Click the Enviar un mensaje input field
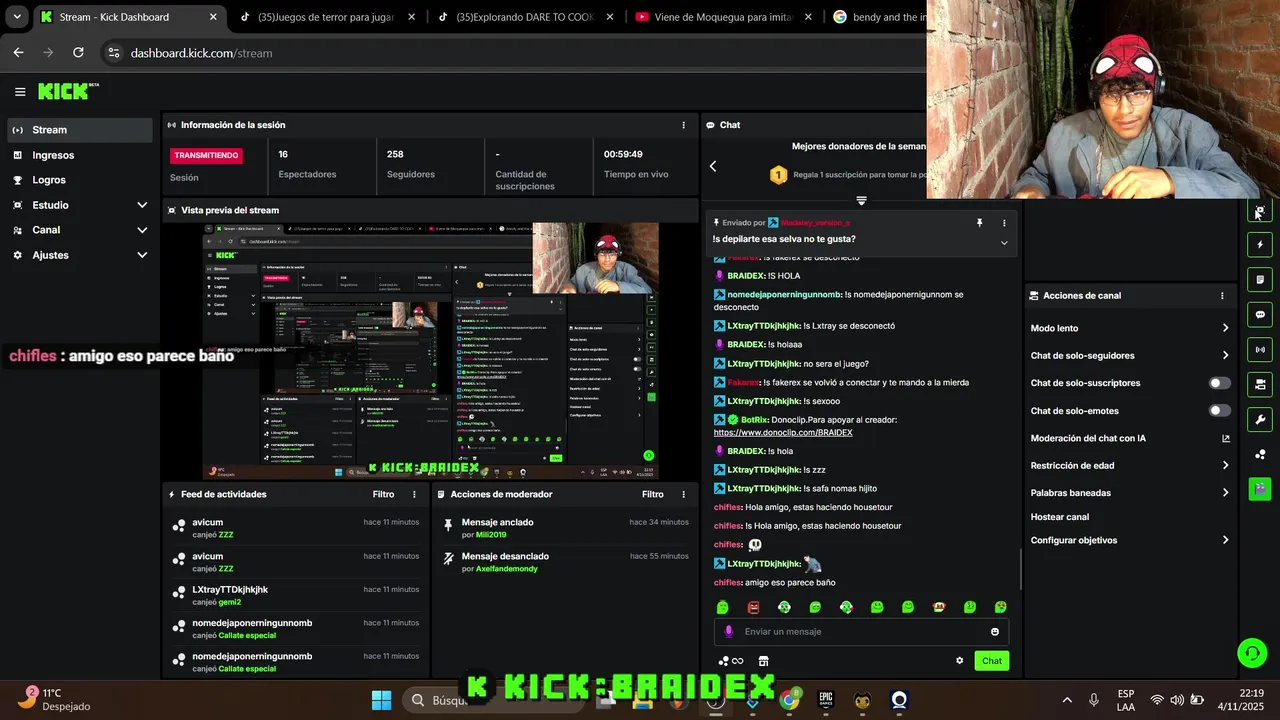Viewport: 1280px width, 720px height. tap(861, 632)
